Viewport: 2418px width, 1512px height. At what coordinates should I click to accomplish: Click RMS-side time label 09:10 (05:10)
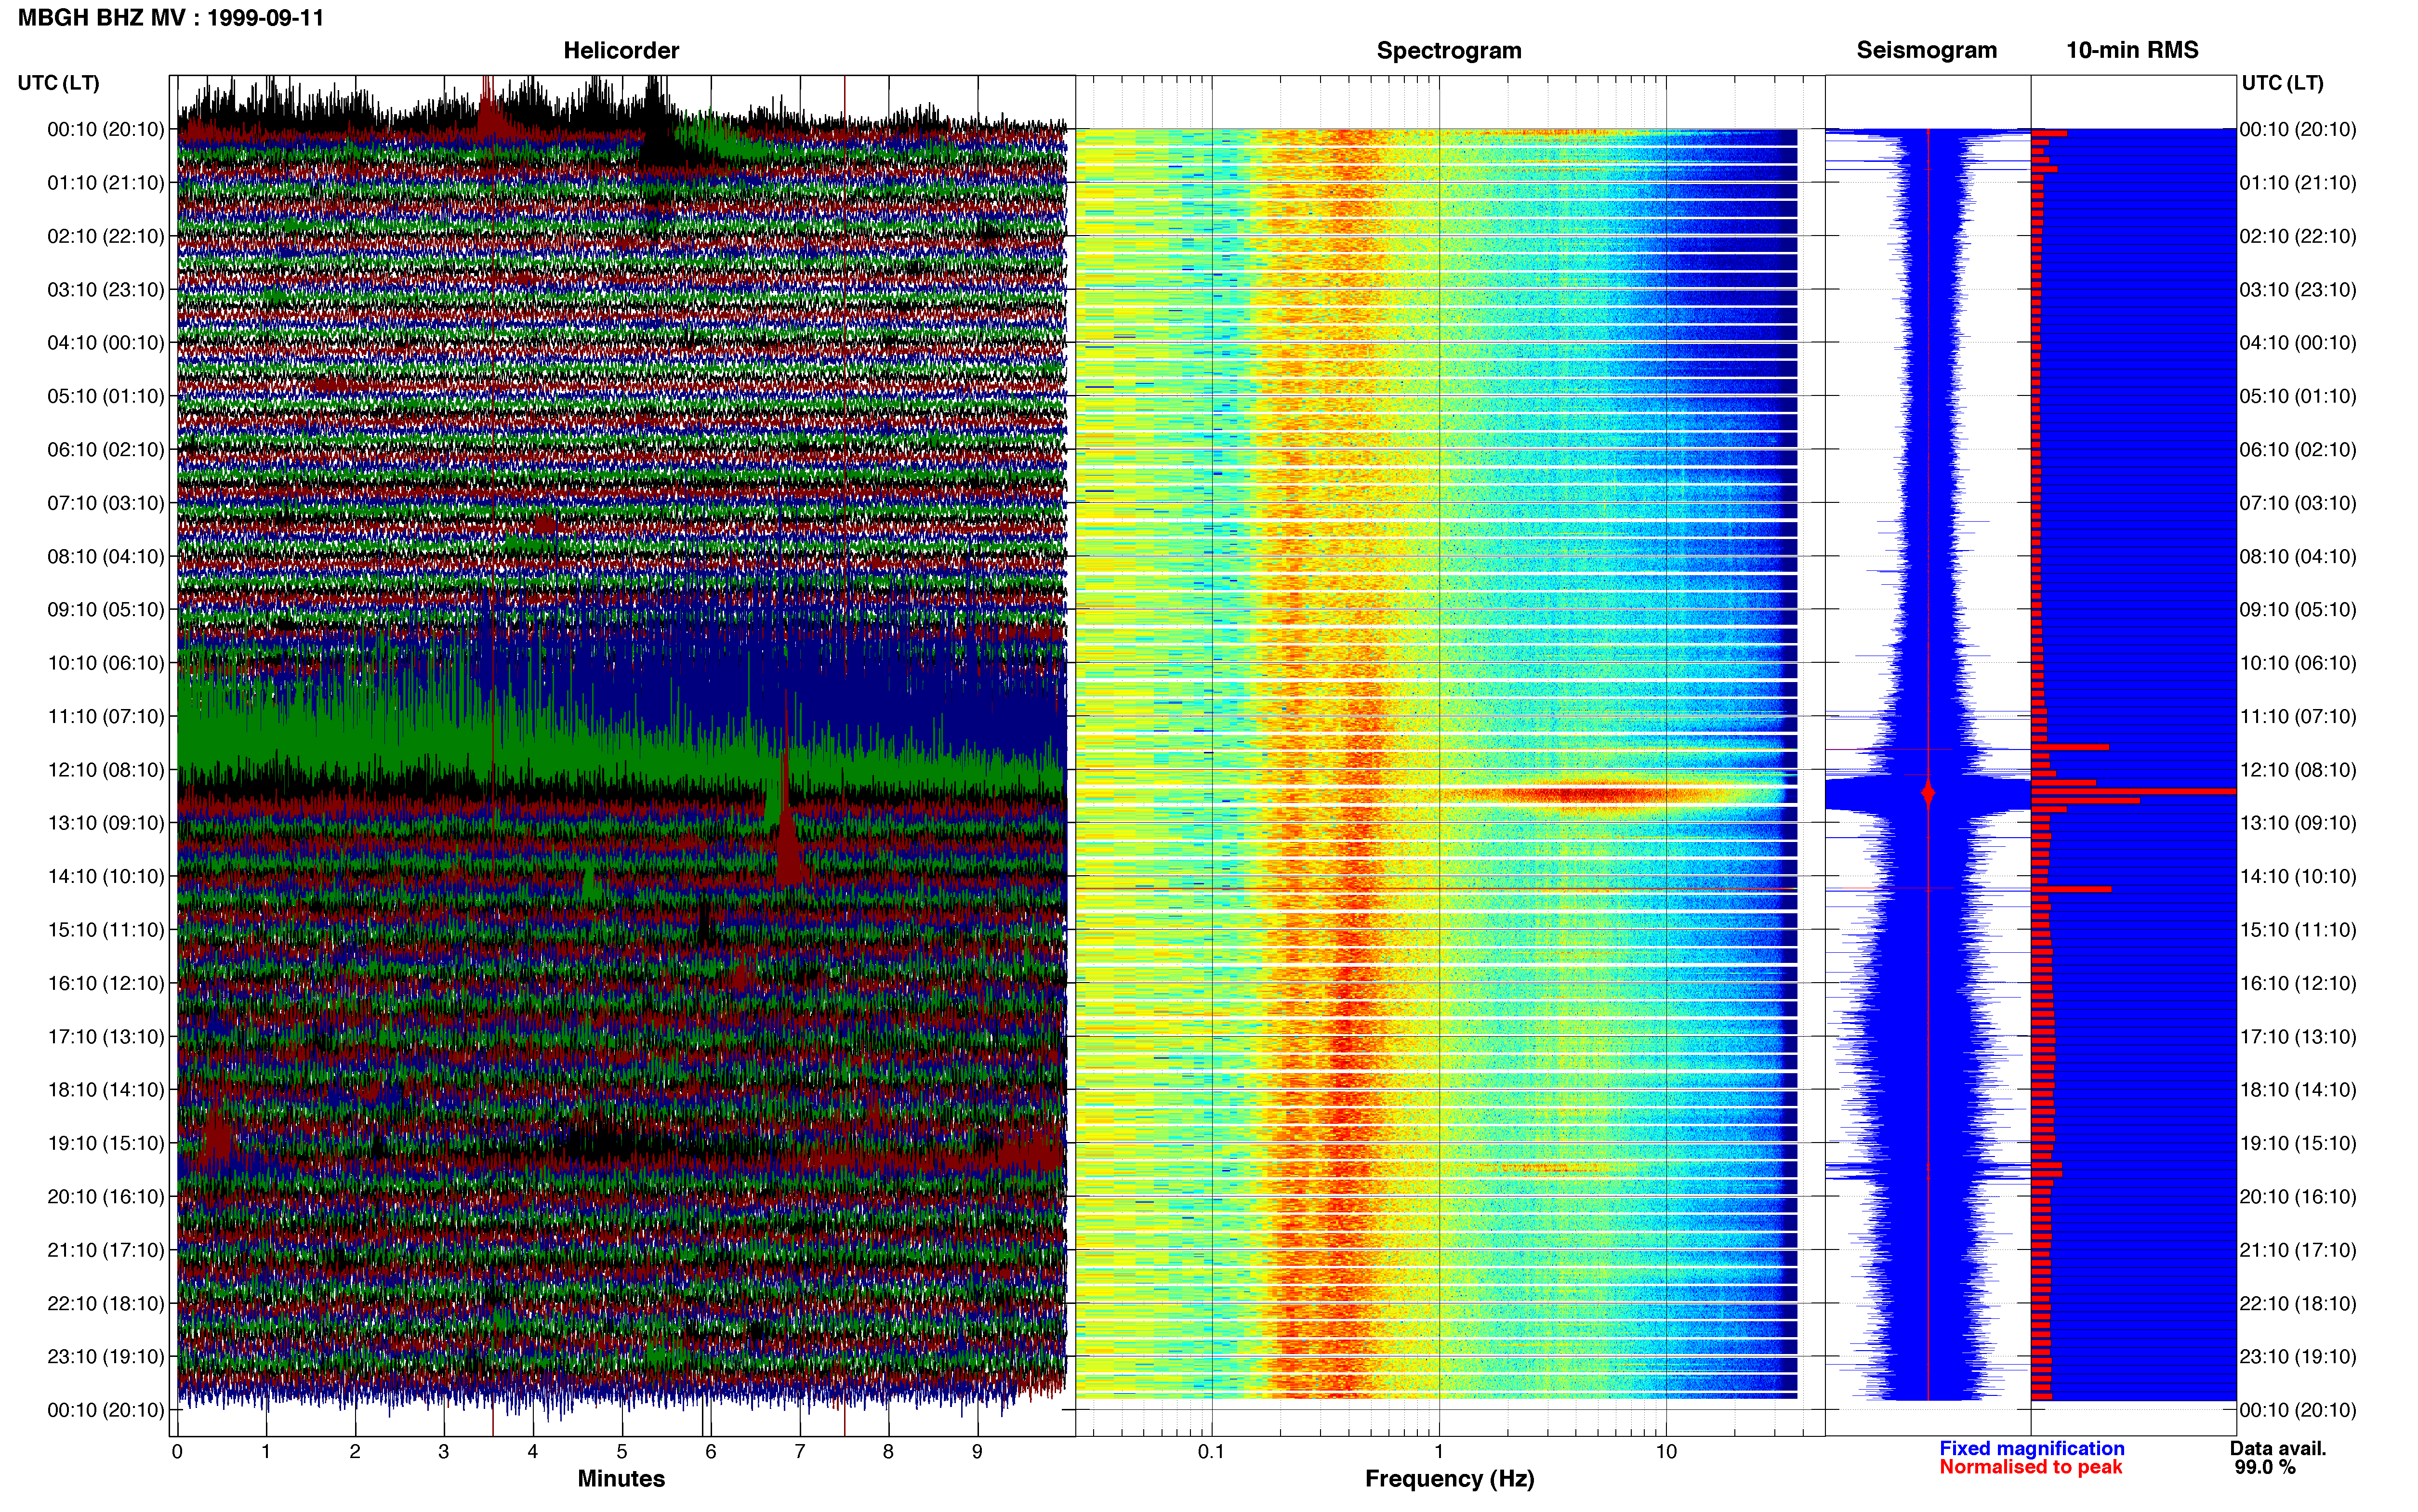point(2298,610)
